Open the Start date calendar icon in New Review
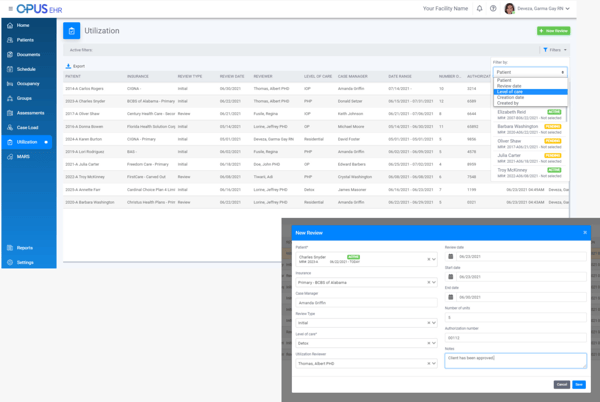The width and height of the screenshot is (600, 402). pos(450,277)
